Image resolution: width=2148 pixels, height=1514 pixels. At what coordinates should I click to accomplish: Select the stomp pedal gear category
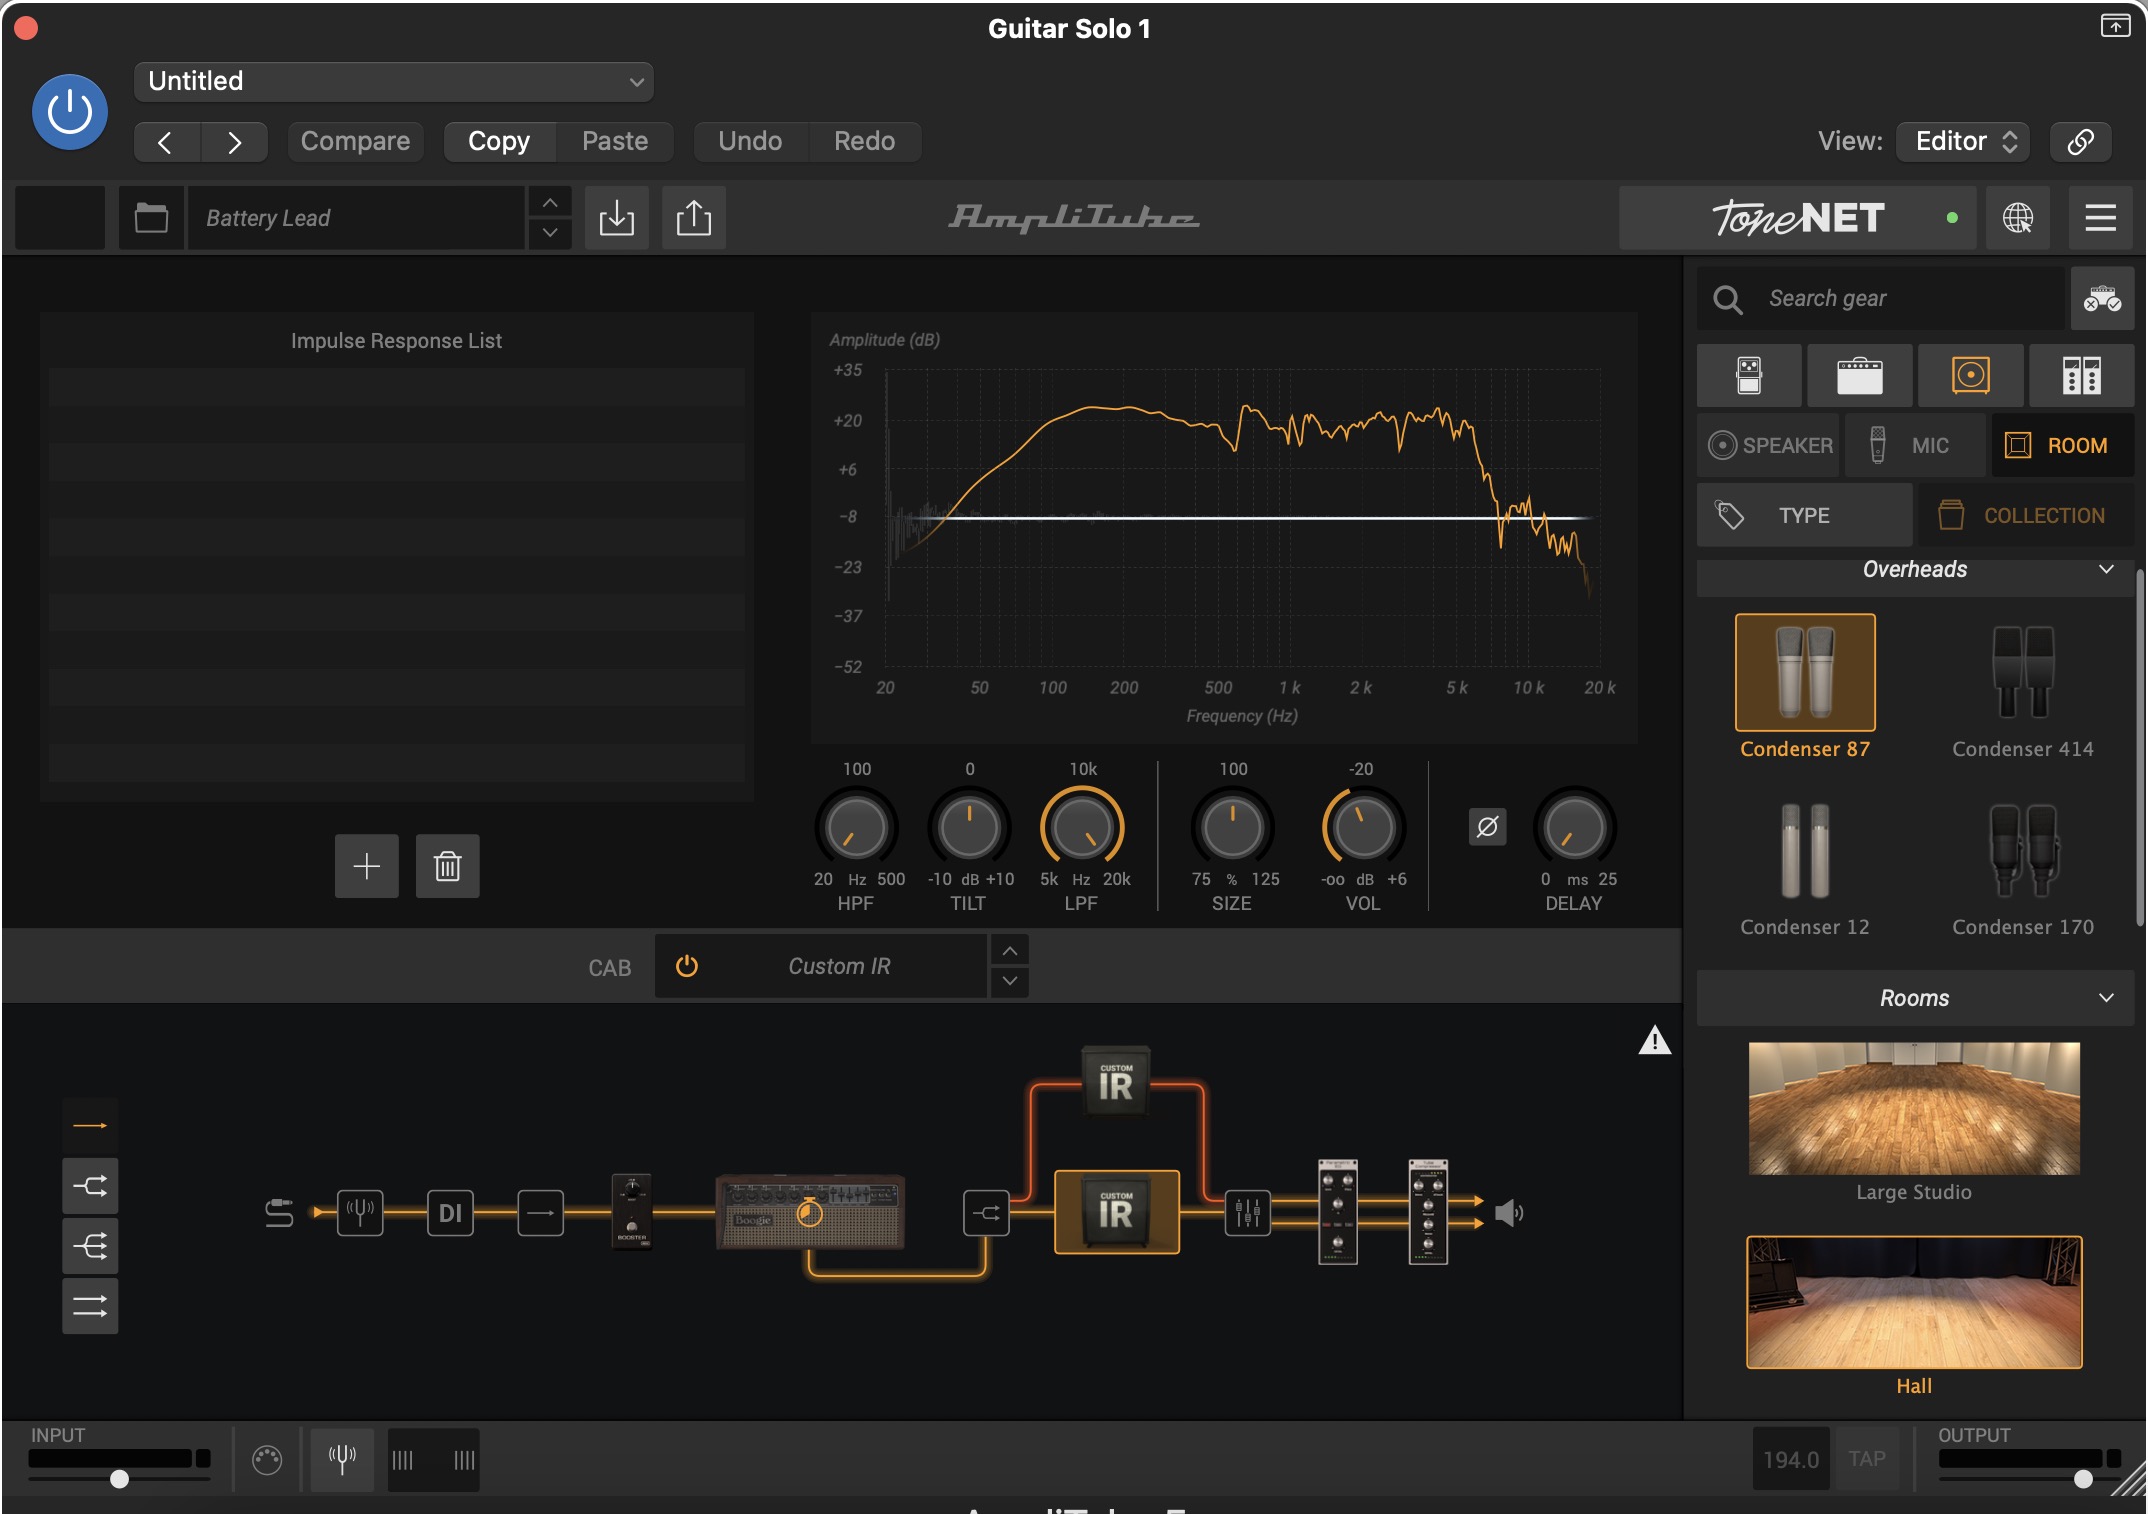(x=1749, y=375)
